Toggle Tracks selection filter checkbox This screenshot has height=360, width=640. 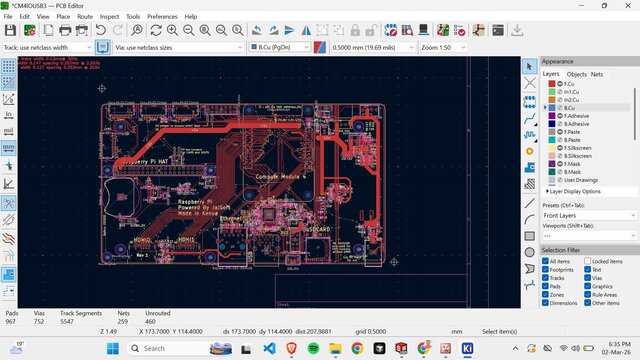coord(545,278)
